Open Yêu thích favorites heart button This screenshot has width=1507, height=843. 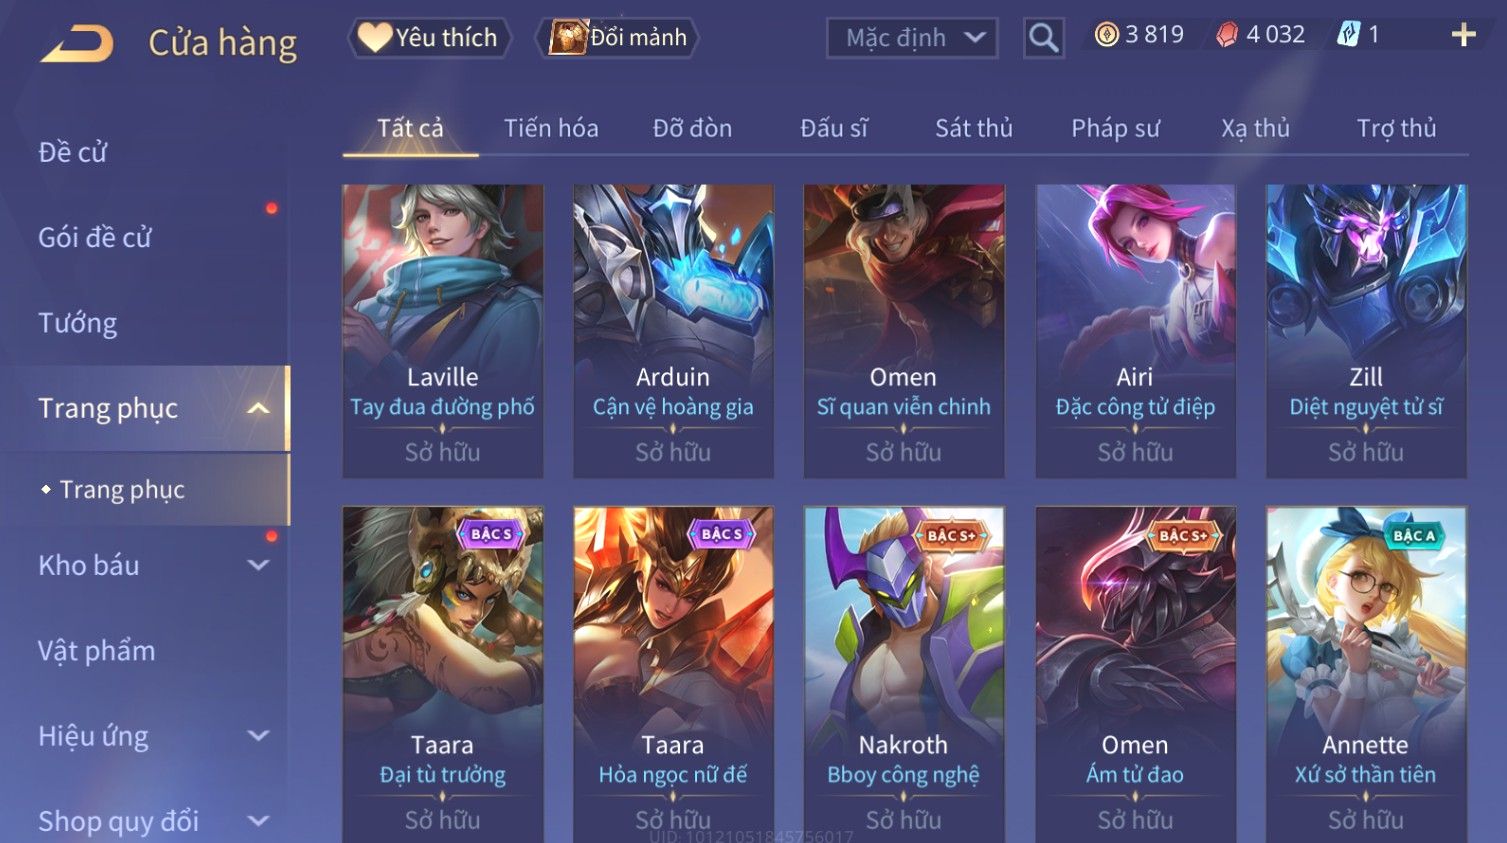tap(429, 38)
